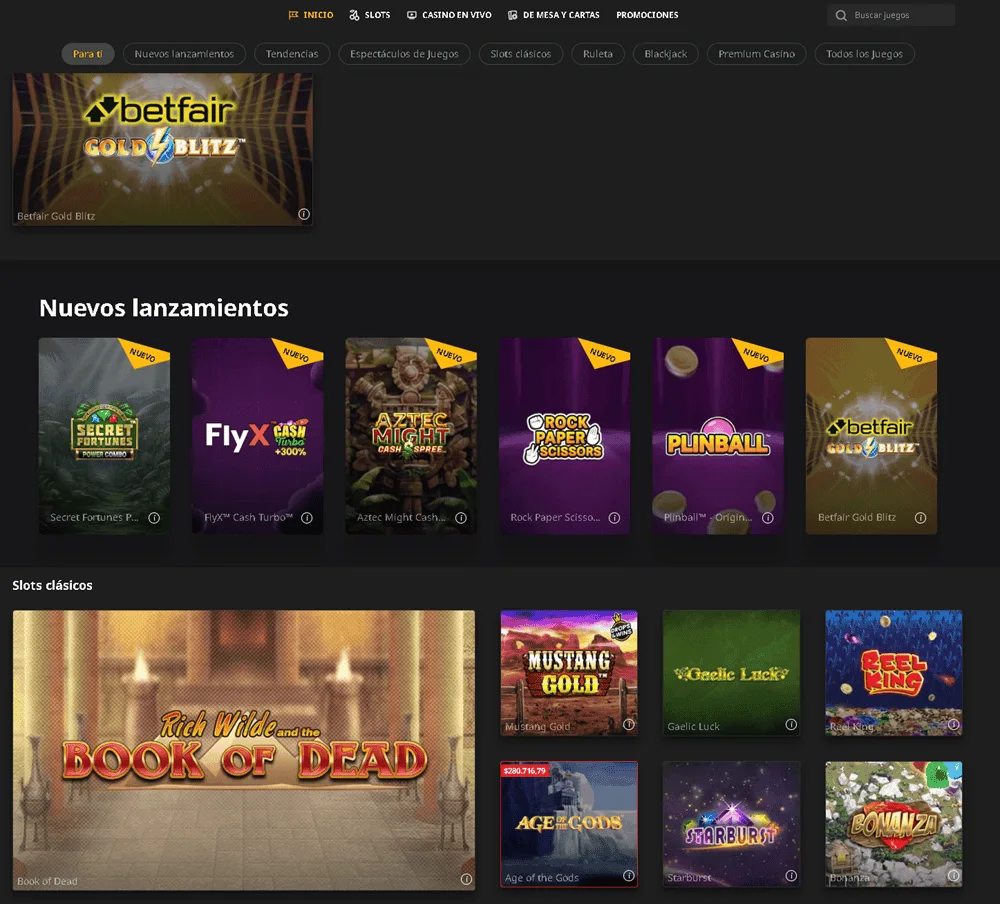Select Slots clásicos filter tab
Screen dimensions: 1000x904
521,54
